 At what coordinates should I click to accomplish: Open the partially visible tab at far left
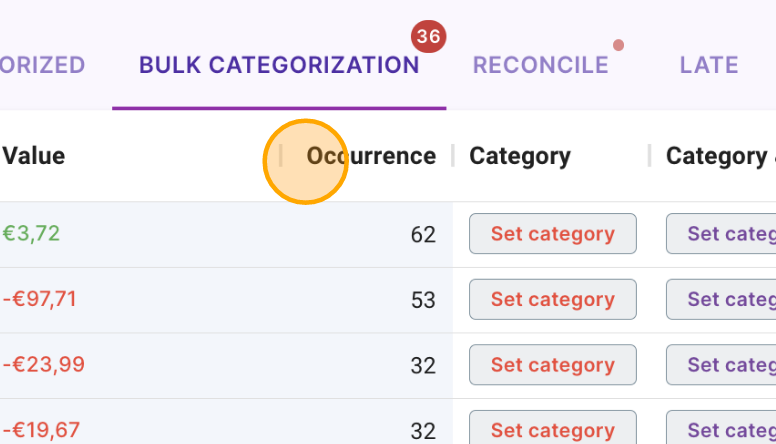(x=42, y=65)
